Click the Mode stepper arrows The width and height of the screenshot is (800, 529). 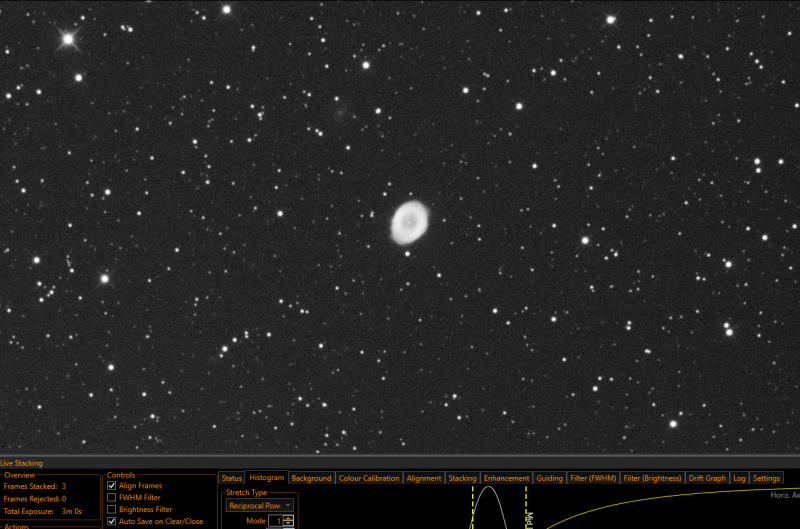(x=289, y=521)
